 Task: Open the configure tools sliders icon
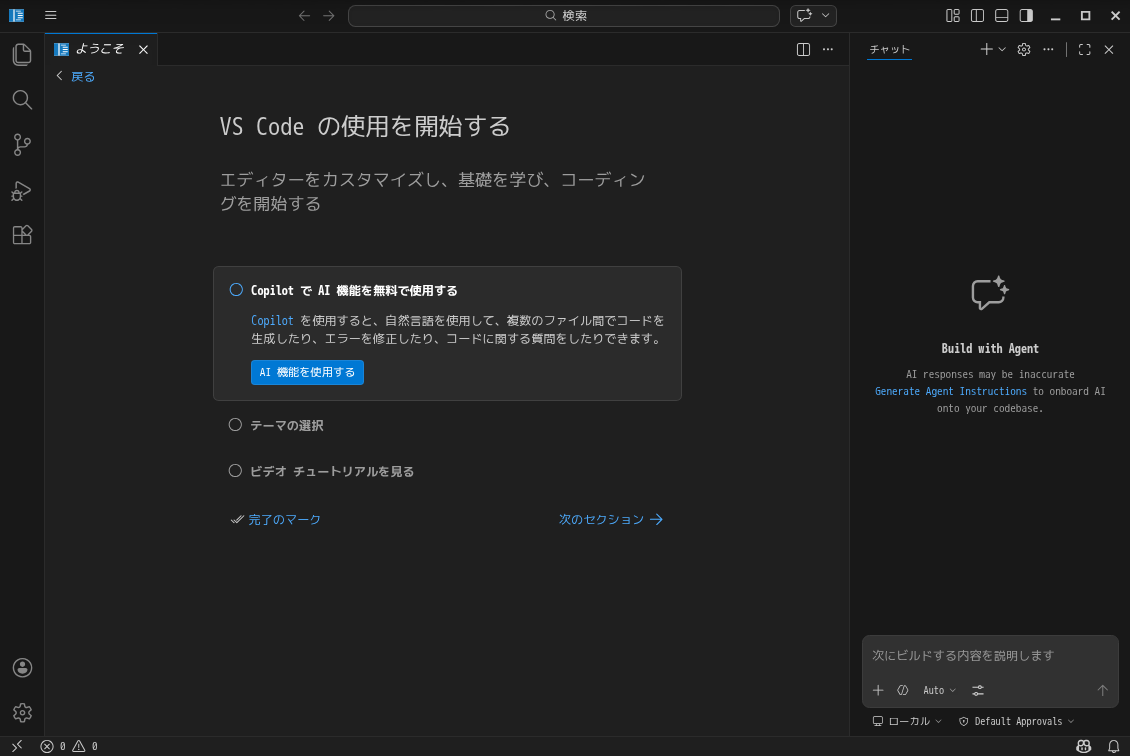tap(978, 690)
